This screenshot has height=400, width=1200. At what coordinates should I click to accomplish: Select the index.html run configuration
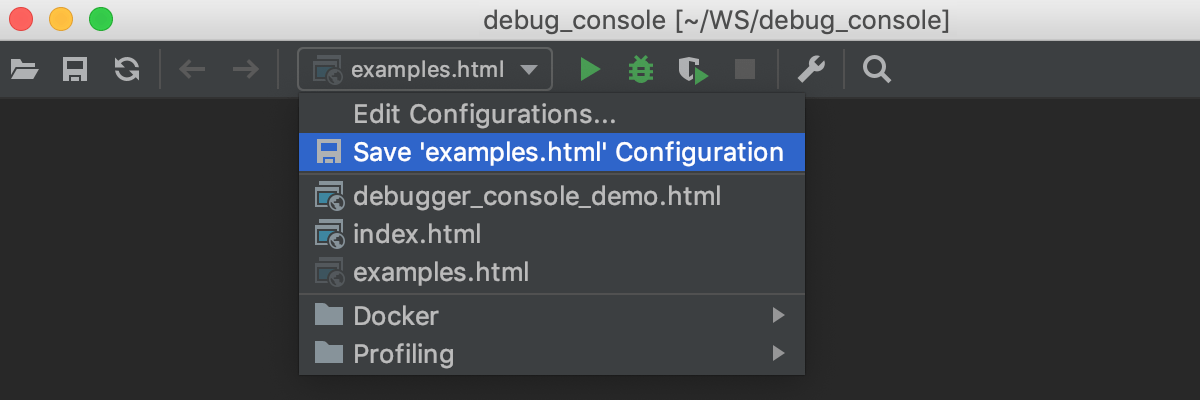pos(552,234)
